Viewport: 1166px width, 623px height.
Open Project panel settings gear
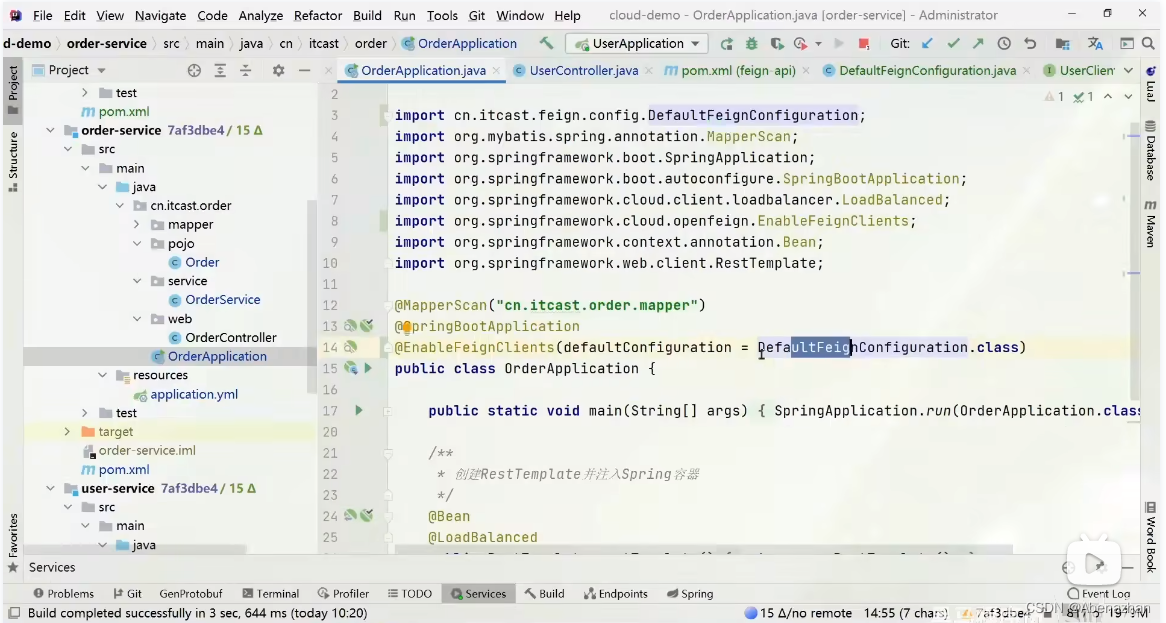tap(278, 71)
